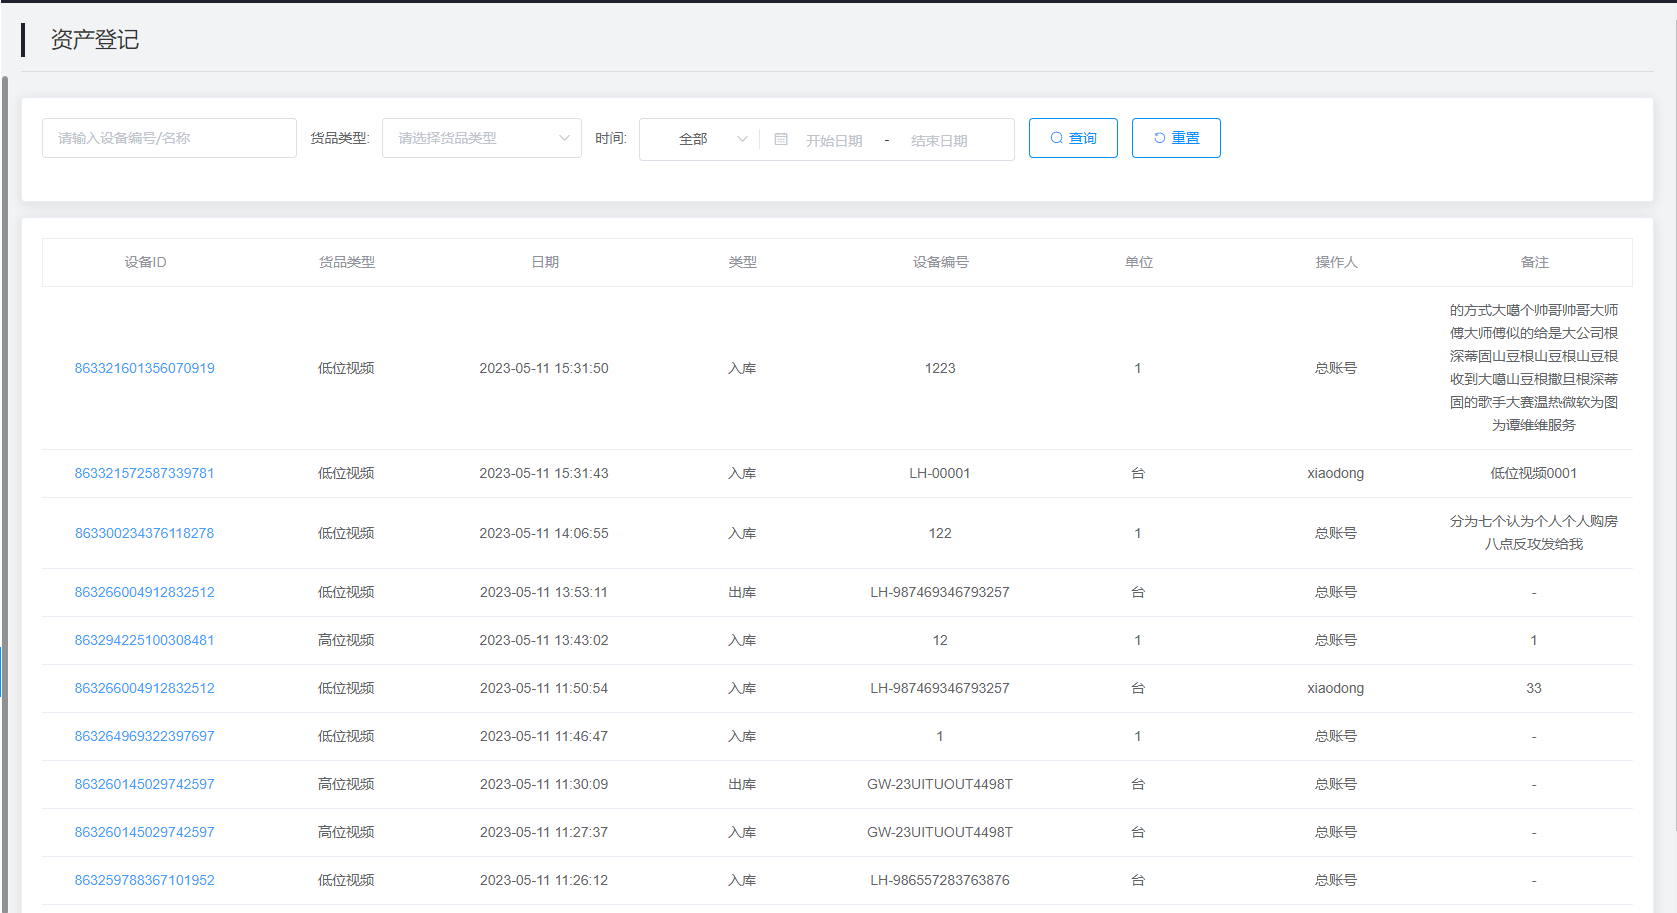Open device ID 863321601356070919 link

[x=145, y=368]
